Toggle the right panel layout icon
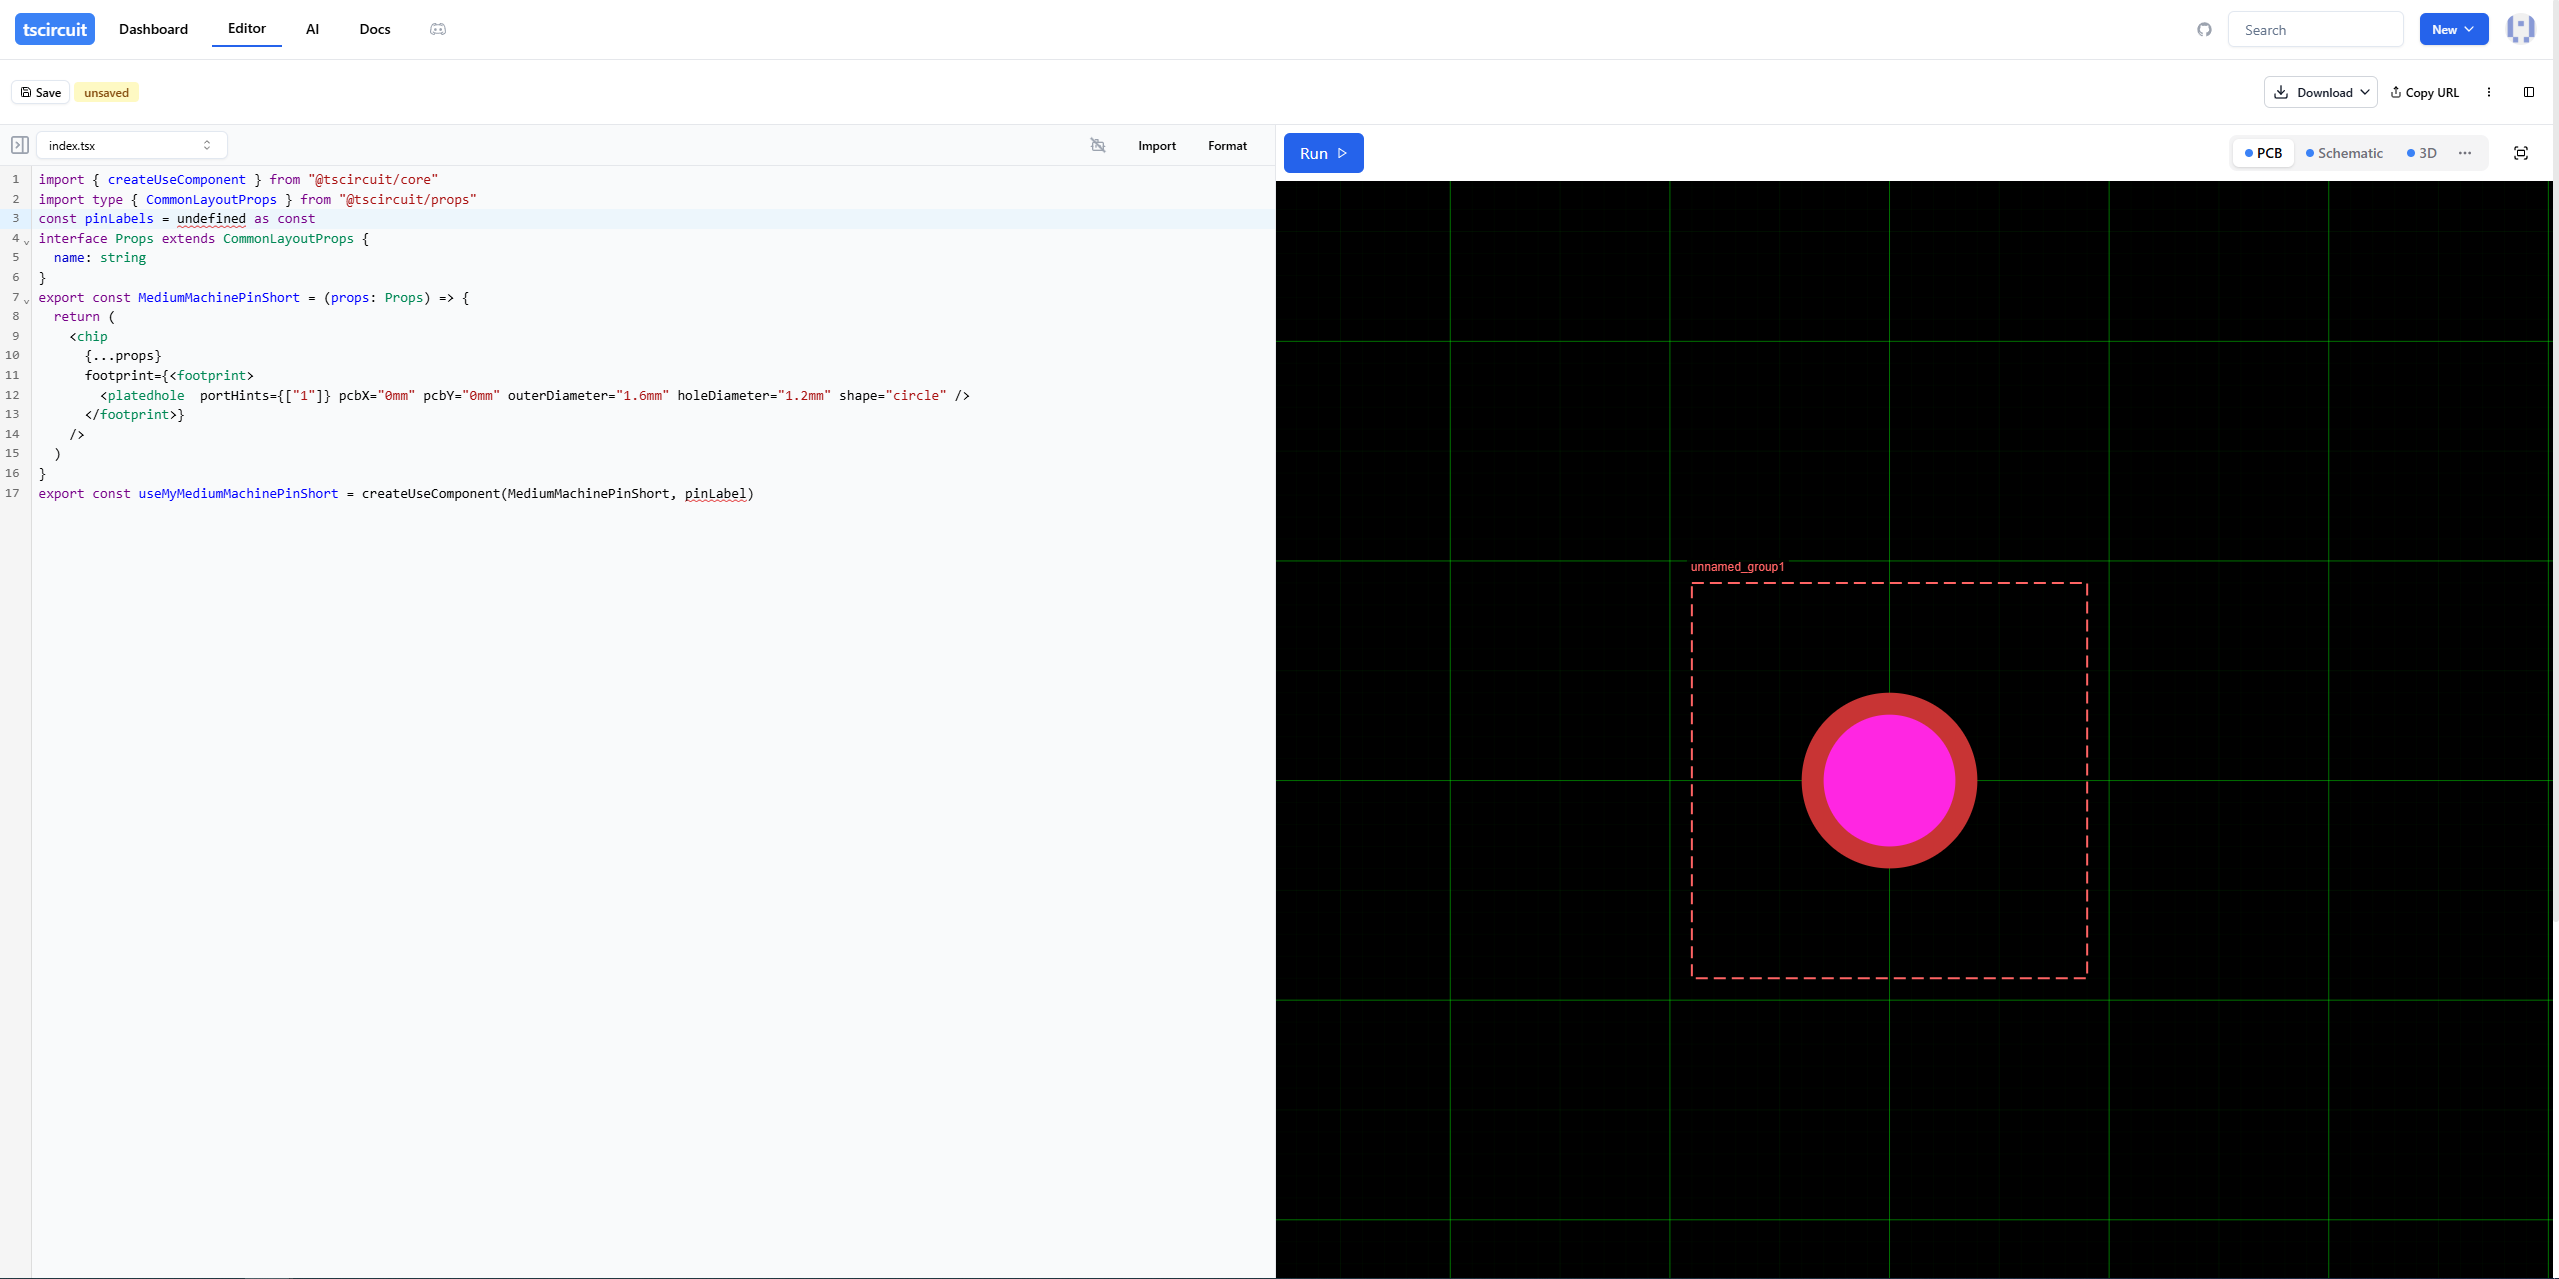This screenshot has width=2559, height=1279. pos(2529,92)
